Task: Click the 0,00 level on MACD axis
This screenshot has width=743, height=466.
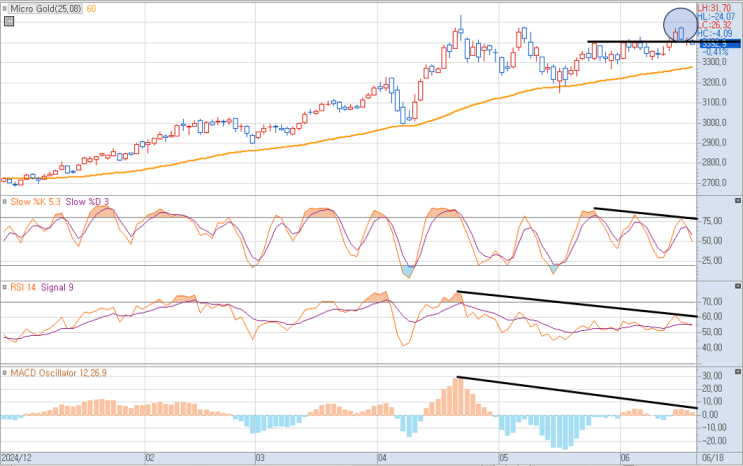Action: click(x=710, y=415)
